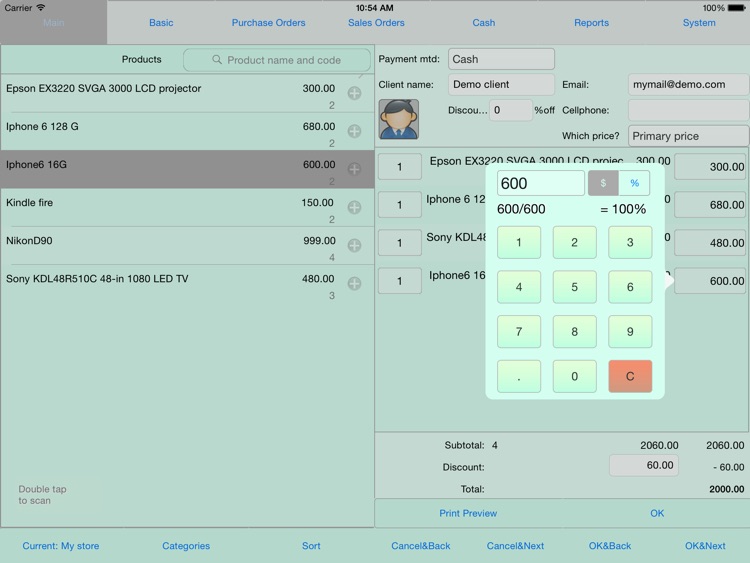
Task: Select Kindle fire product row
Action: point(187,207)
